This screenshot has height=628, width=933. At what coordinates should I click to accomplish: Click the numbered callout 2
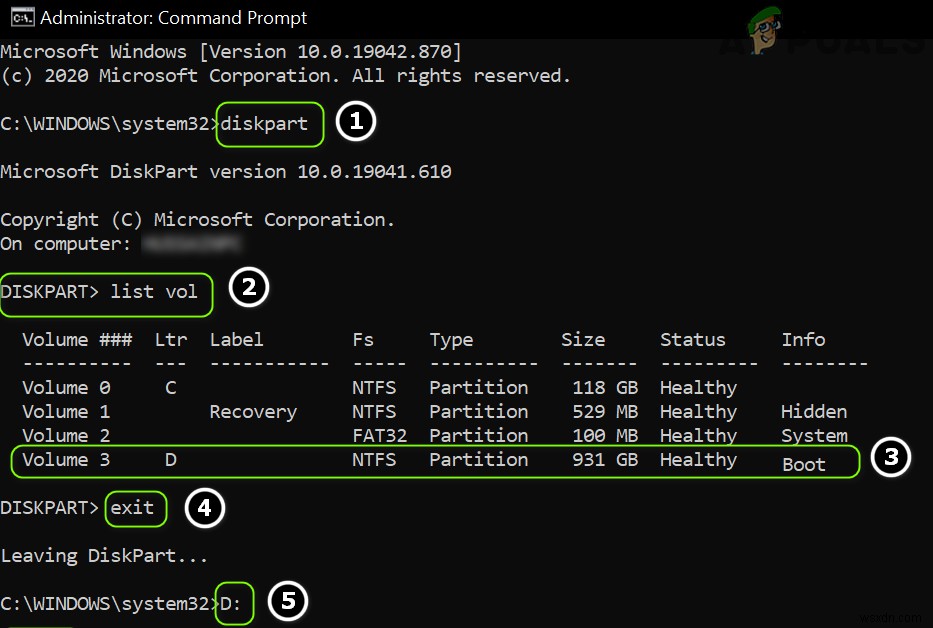click(x=248, y=288)
